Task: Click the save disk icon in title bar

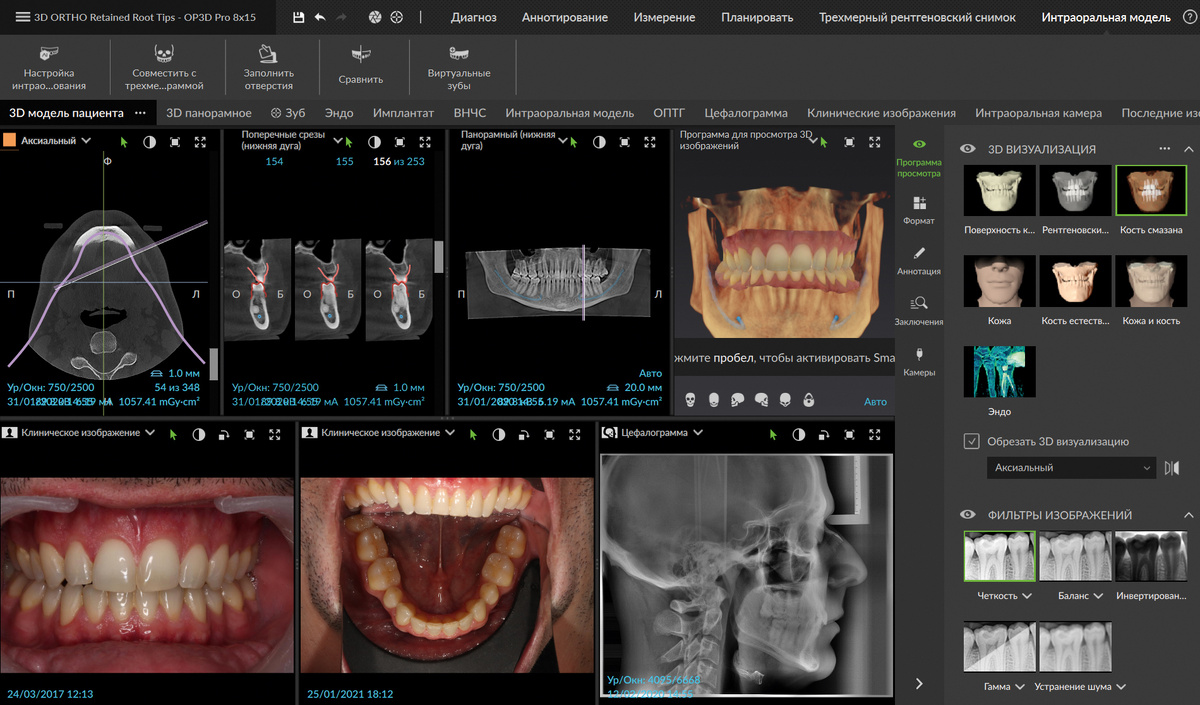Action: (x=298, y=17)
